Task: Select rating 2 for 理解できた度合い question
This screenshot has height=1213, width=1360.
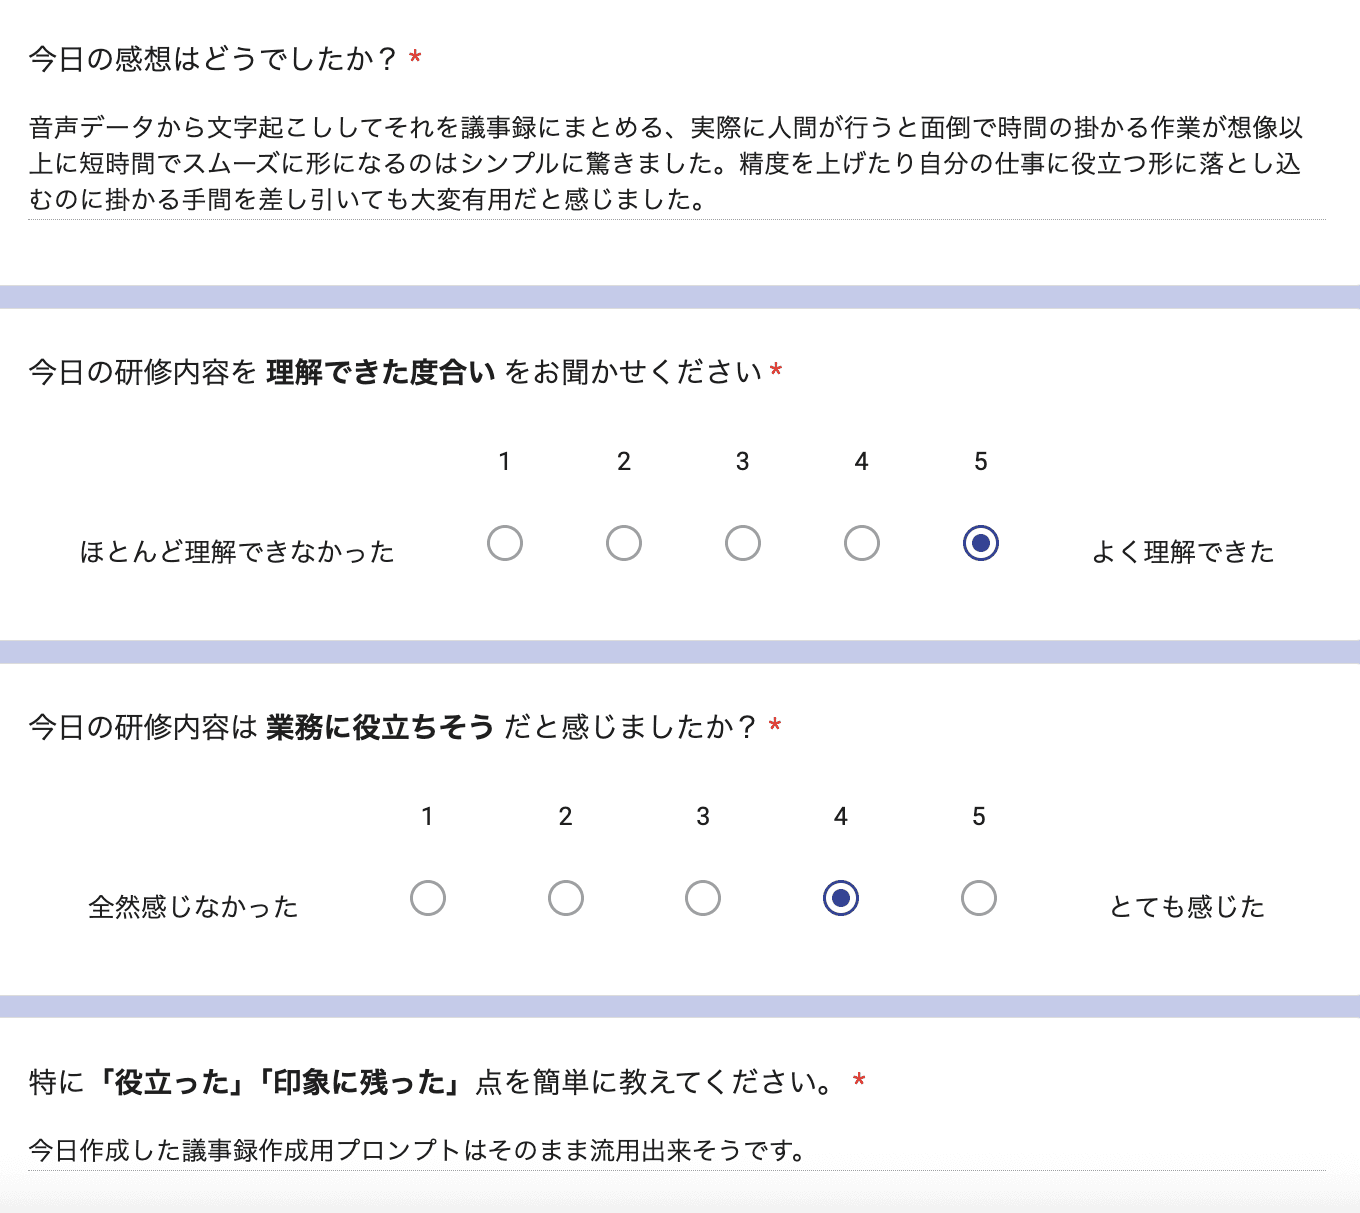Action: pos(623,543)
